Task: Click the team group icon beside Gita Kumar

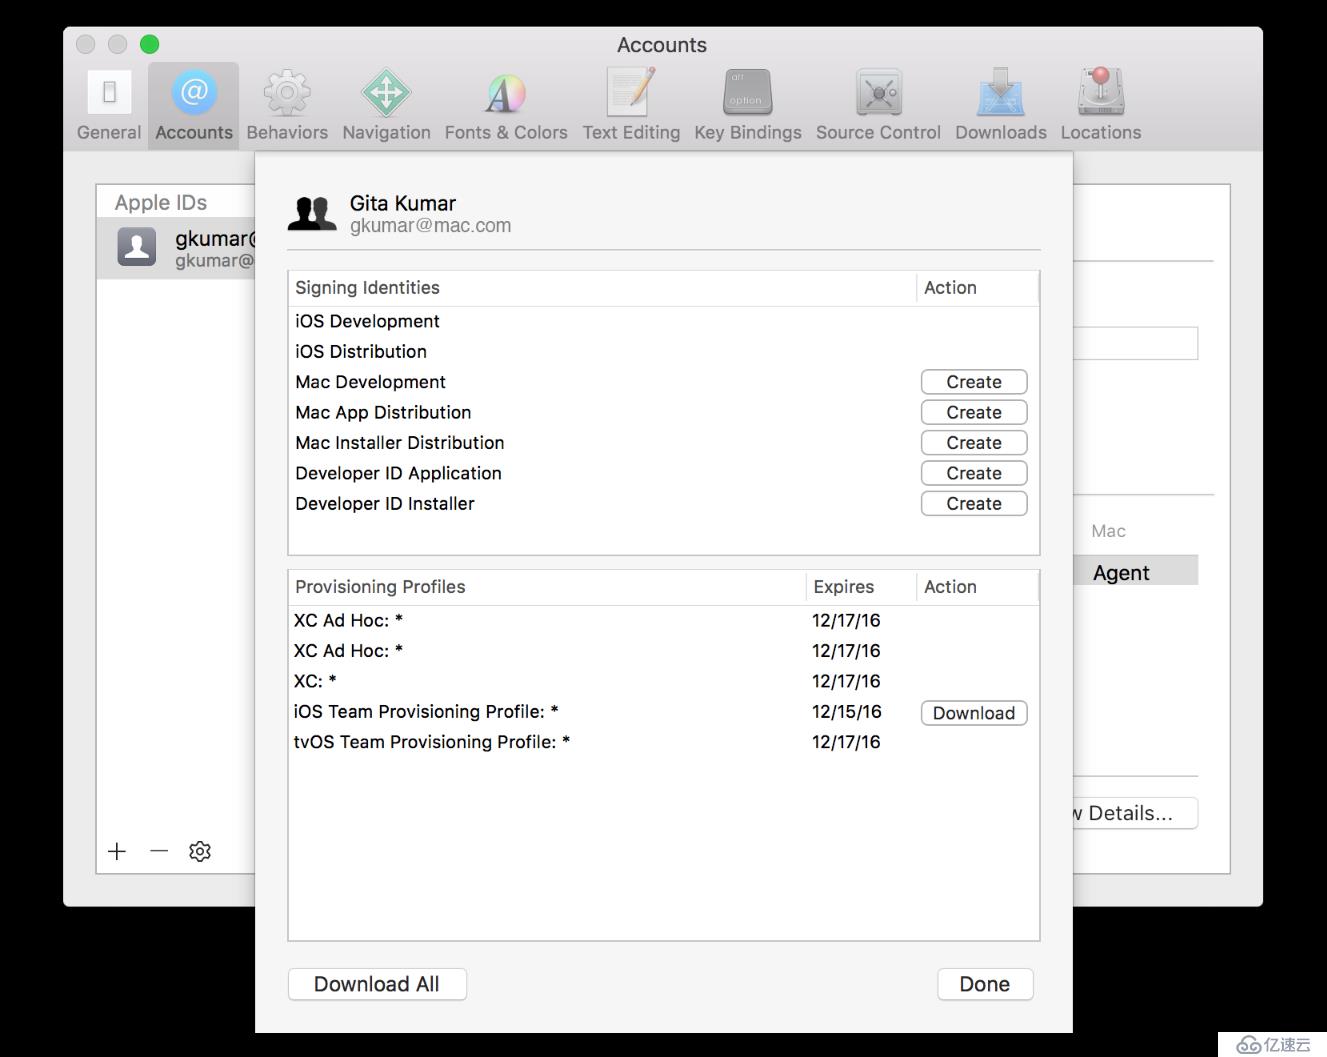Action: (x=312, y=213)
